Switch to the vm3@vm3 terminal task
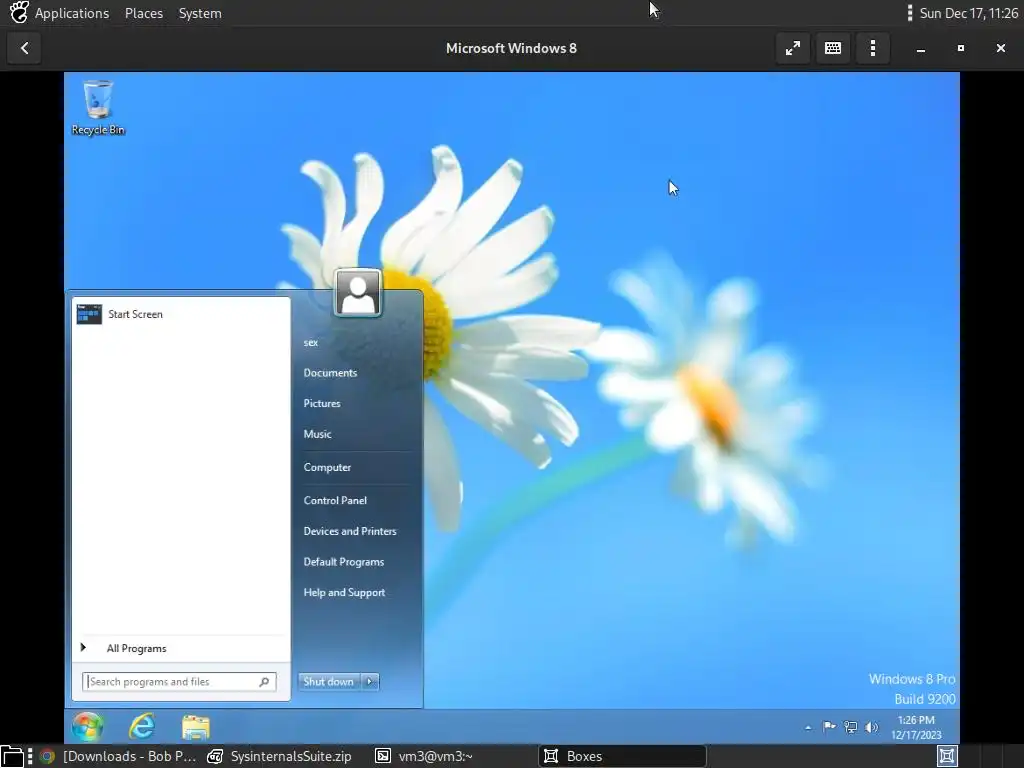 coord(424,756)
